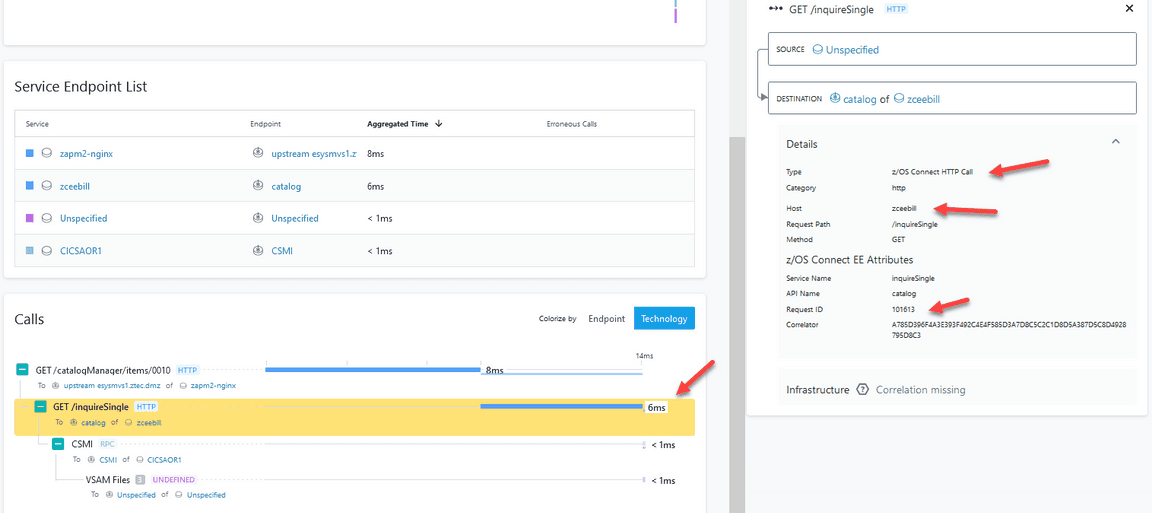
Task: Click service icon next to zapm2-nginx row
Action: [46, 154]
